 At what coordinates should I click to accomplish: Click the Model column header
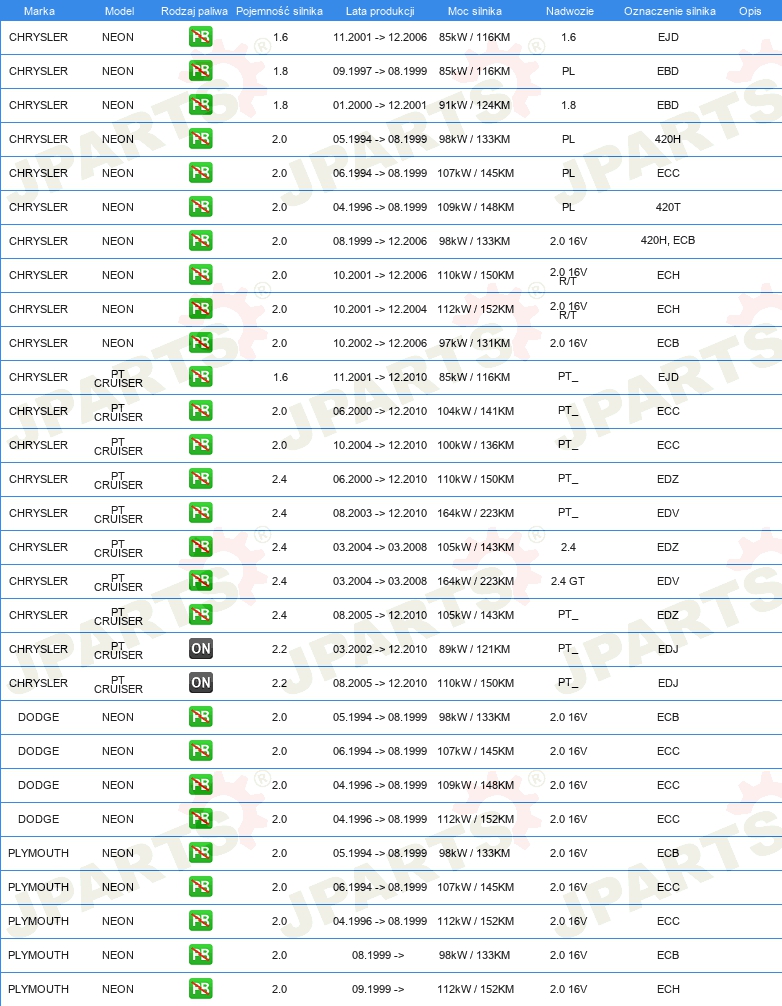pyautogui.click(x=119, y=11)
